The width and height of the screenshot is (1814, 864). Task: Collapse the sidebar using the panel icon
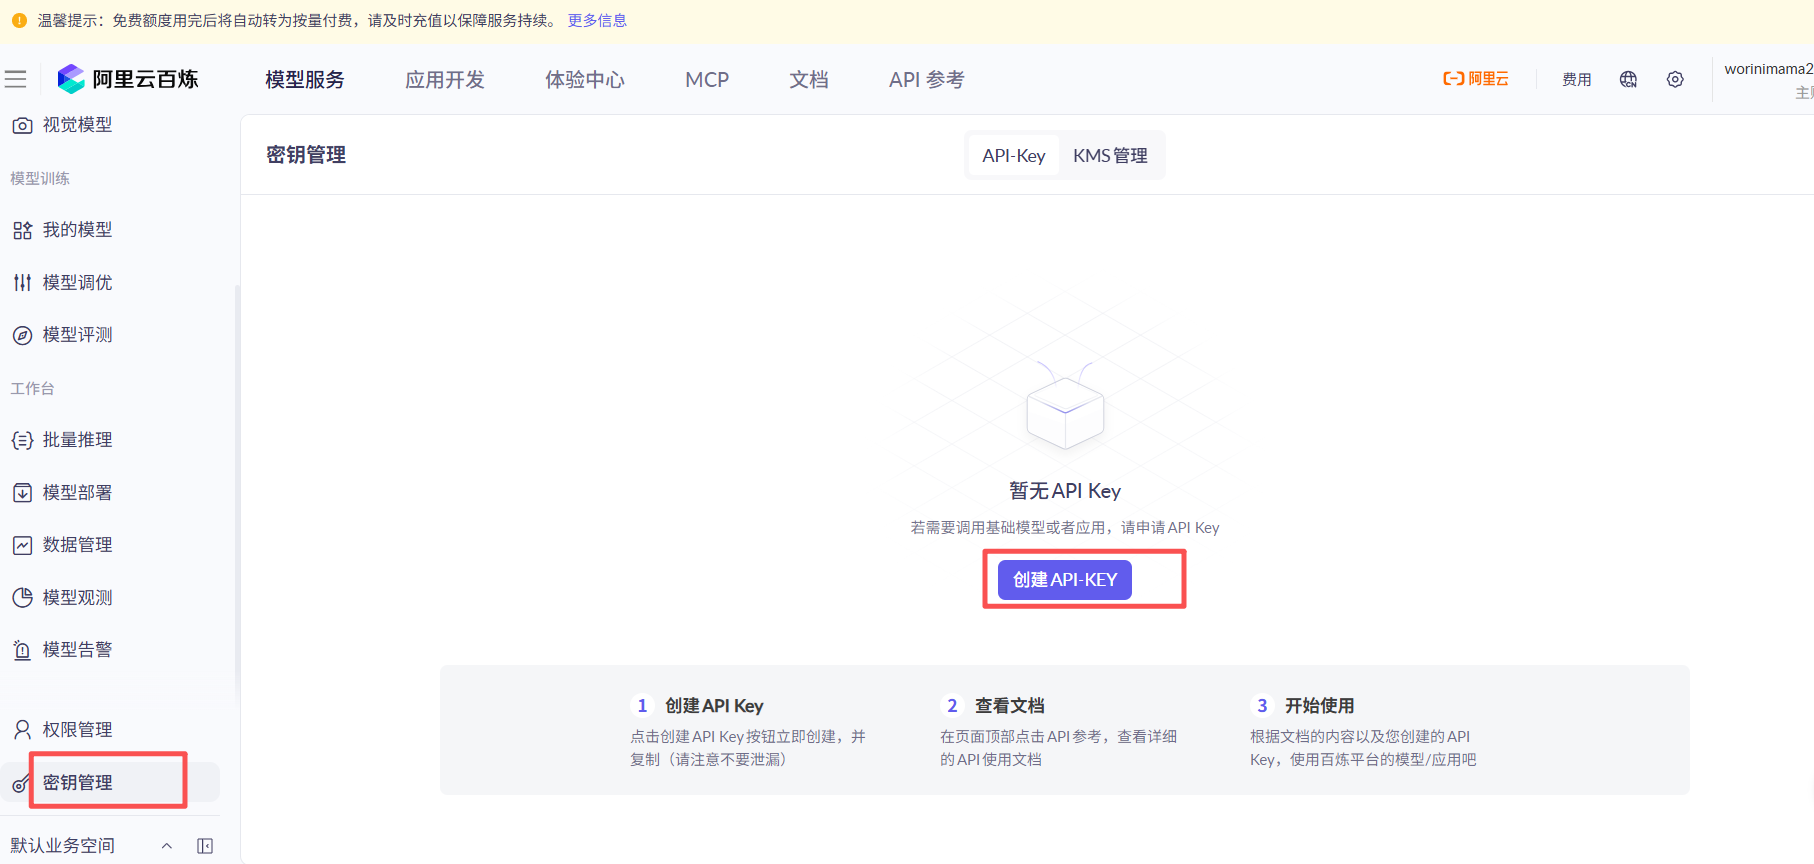click(205, 846)
